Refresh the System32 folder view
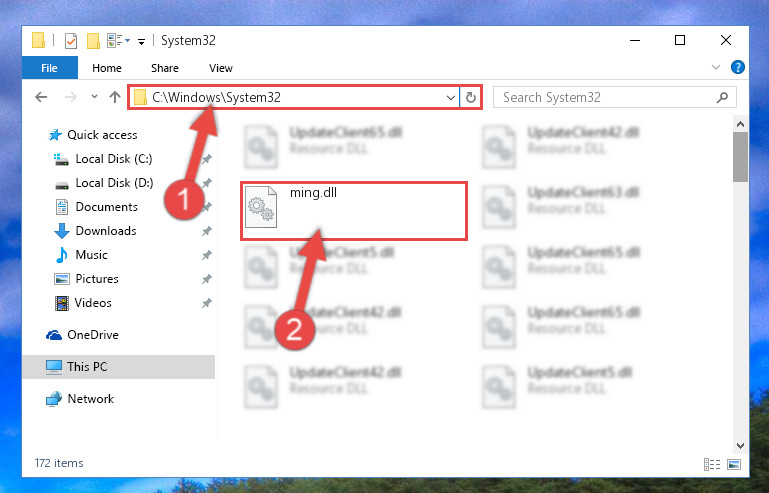The height and width of the screenshot is (493, 769). click(471, 97)
